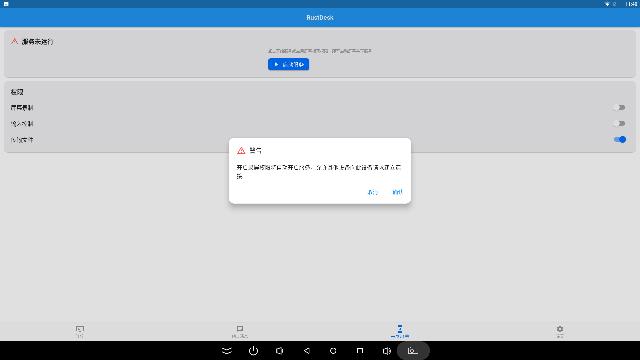The width and height of the screenshot is (640, 360).
Task: Disable the enabled file transfer switch
Action: 620,140
